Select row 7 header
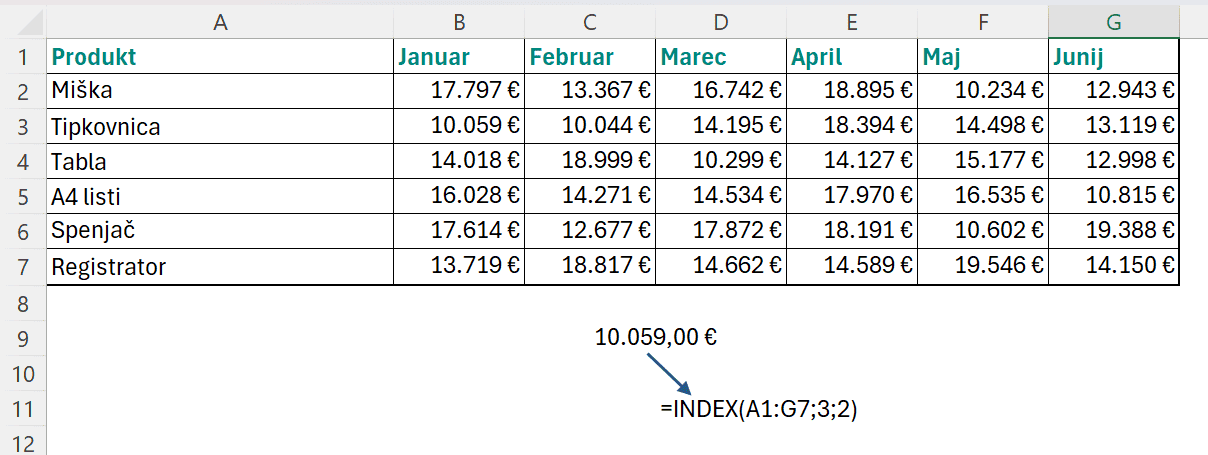Image resolution: width=1208 pixels, height=455 pixels. click(22, 267)
